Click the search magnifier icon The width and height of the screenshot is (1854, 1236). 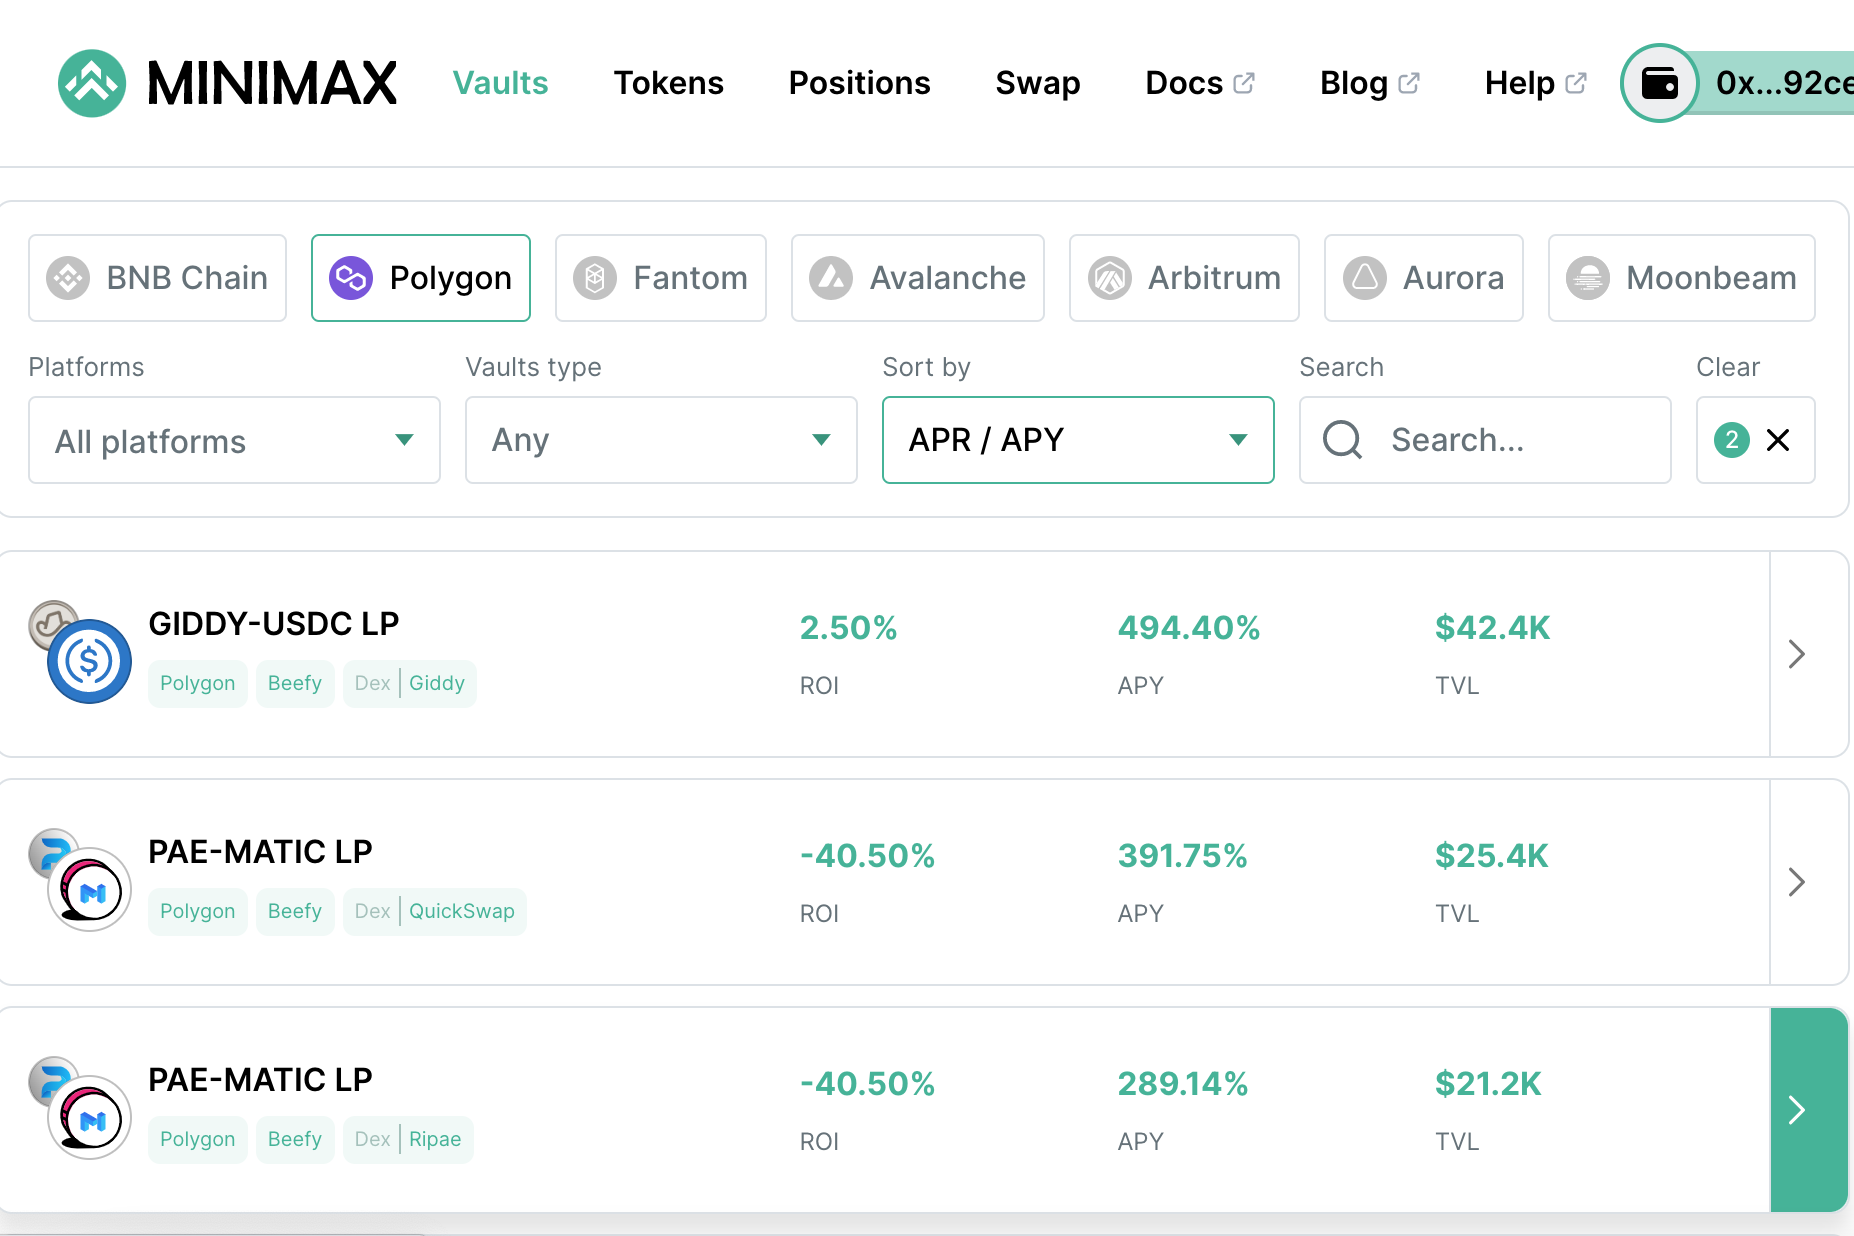coord(1342,440)
